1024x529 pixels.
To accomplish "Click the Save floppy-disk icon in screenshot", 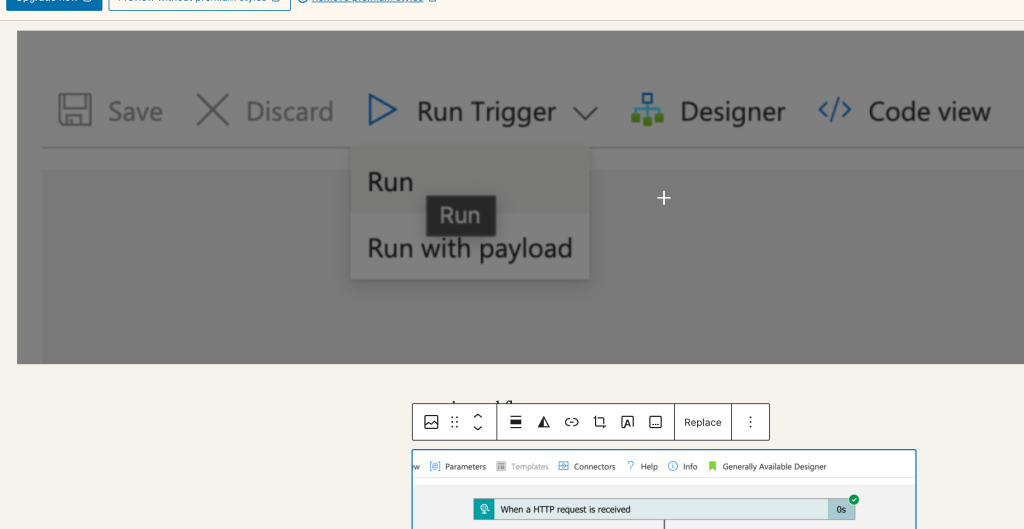I will (x=75, y=109).
